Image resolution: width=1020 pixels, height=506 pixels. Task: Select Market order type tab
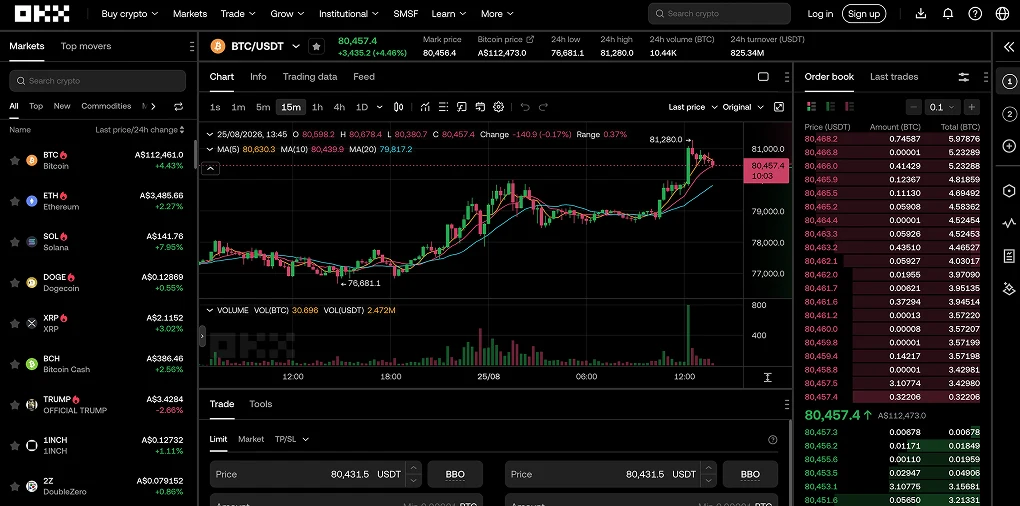pos(251,439)
